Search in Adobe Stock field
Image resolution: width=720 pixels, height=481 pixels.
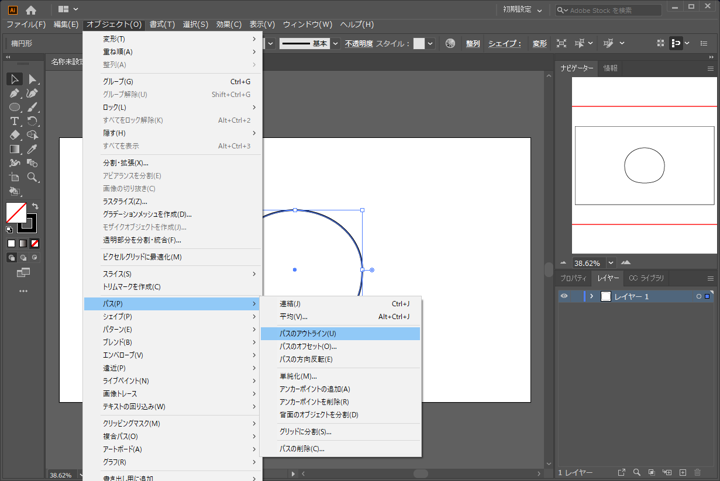608,10
